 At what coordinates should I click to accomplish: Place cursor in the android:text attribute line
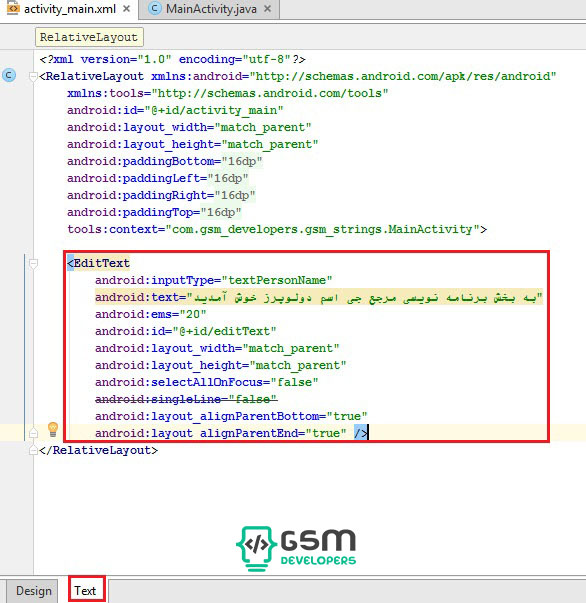click(x=318, y=297)
